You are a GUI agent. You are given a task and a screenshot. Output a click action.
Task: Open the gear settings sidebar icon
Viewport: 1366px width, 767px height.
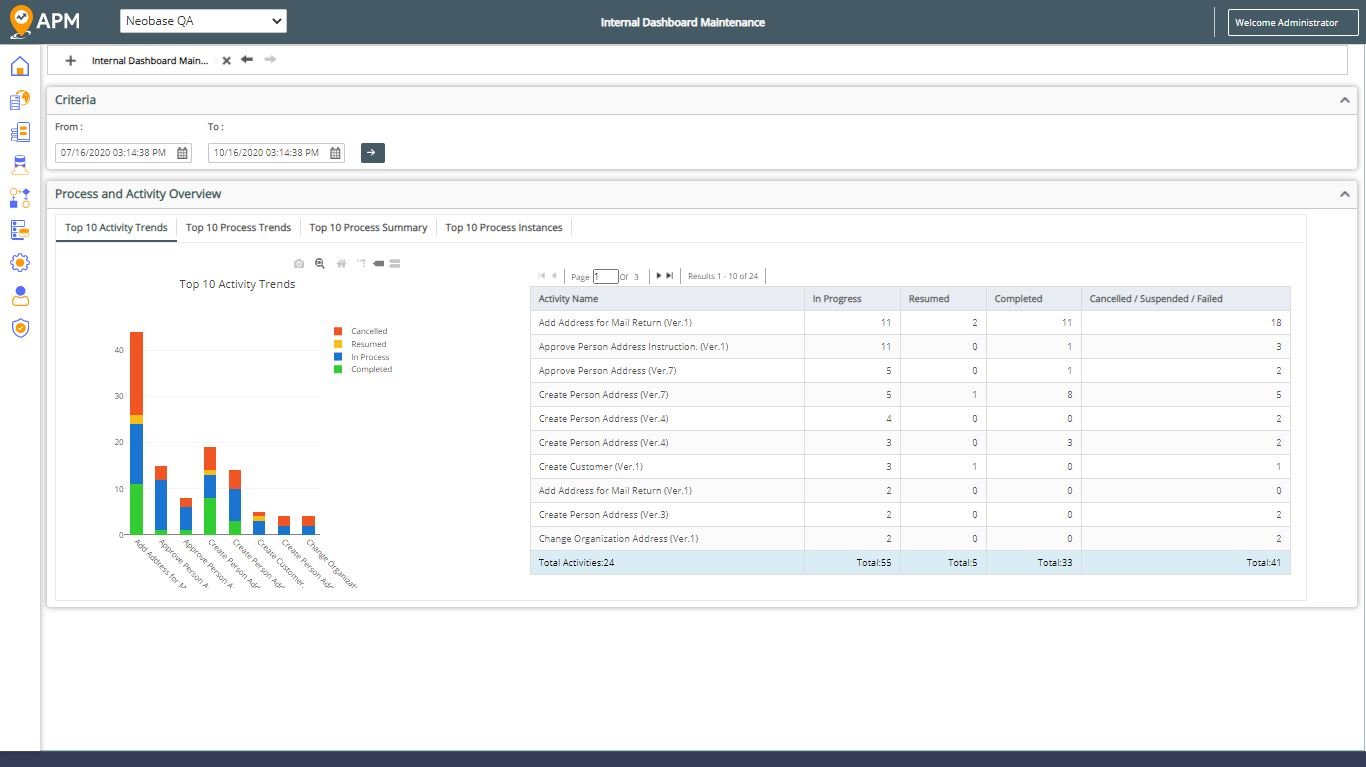pyautogui.click(x=19, y=263)
